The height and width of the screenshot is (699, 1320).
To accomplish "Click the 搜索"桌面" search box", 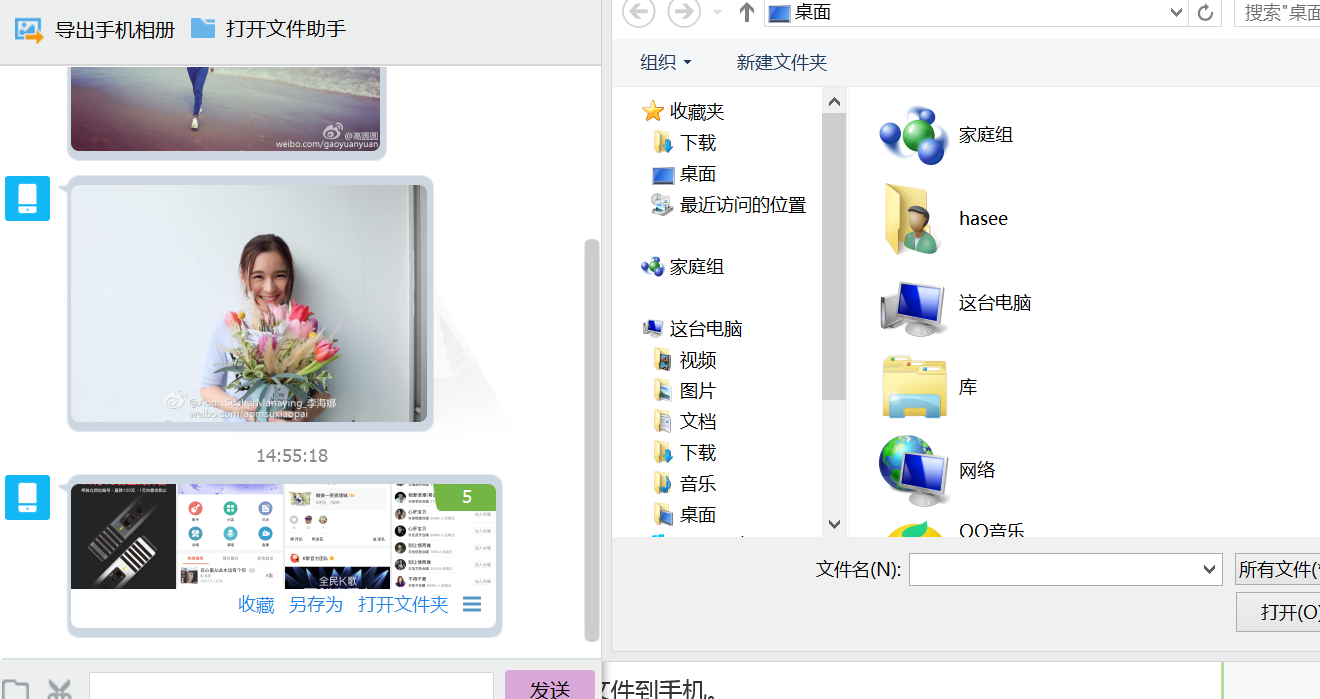I will click(x=1278, y=13).
